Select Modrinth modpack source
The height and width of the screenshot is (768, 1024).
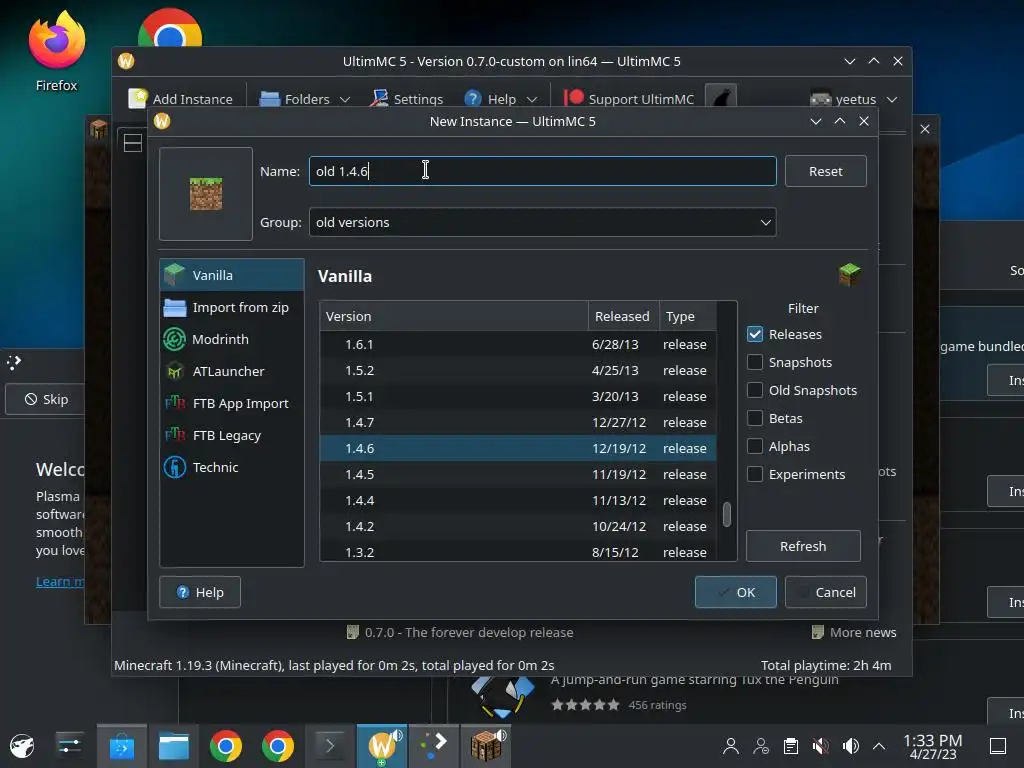[x=232, y=339]
